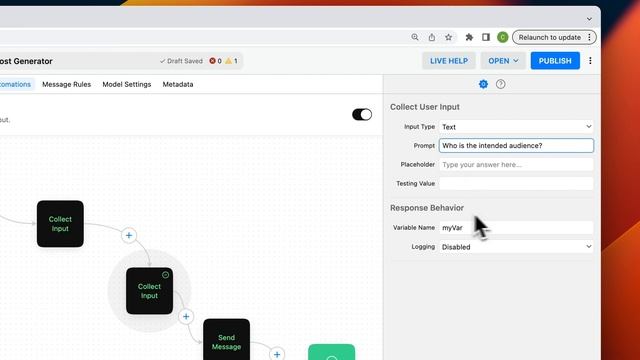Click the Response Behavior heading
The width and height of the screenshot is (640, 360).
pos(427,208)
